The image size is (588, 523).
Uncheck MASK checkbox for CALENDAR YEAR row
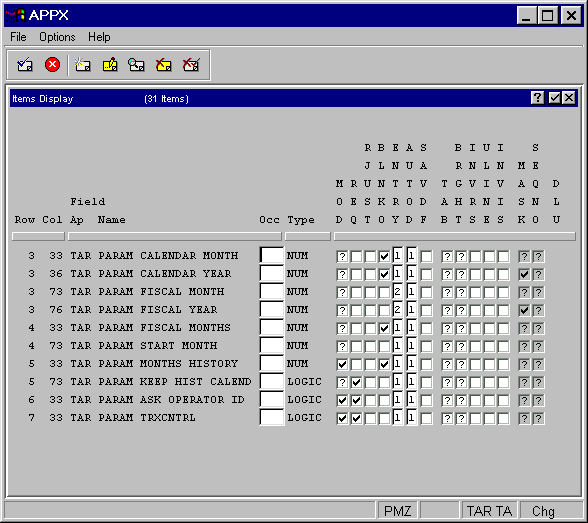point(524,274)
